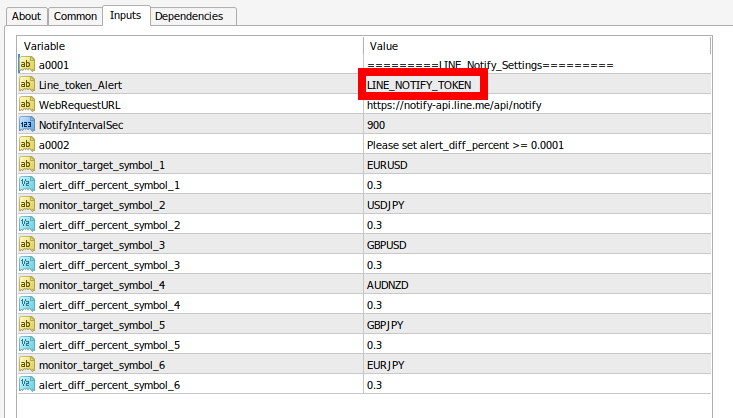Switch to the About tab
The height and width of the screenshot is (418, 733).
coord(27,16)
